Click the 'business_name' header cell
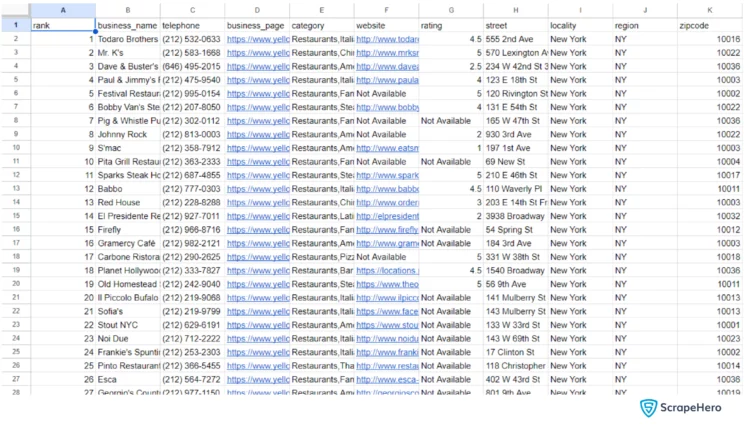The width and height of the screenshot is (744, 425). pyautogui.click(x=128, y=26)
